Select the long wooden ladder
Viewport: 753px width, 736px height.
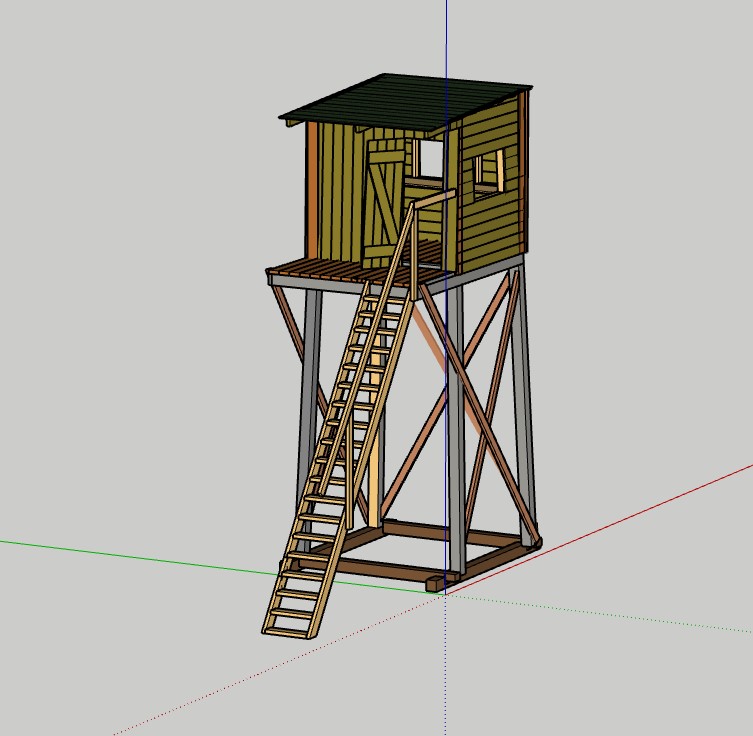pyautogui.click(x=337, y=461)
